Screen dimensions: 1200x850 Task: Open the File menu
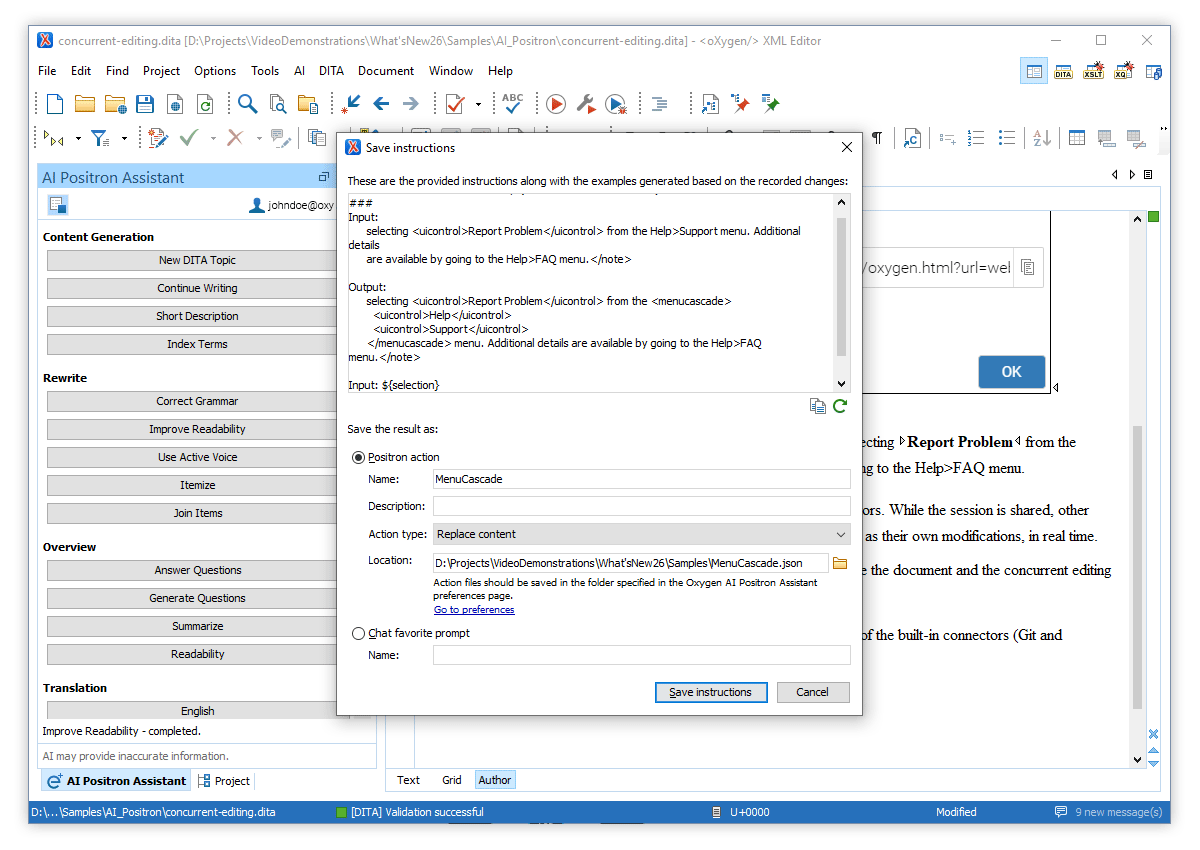(x=47, y=71)
